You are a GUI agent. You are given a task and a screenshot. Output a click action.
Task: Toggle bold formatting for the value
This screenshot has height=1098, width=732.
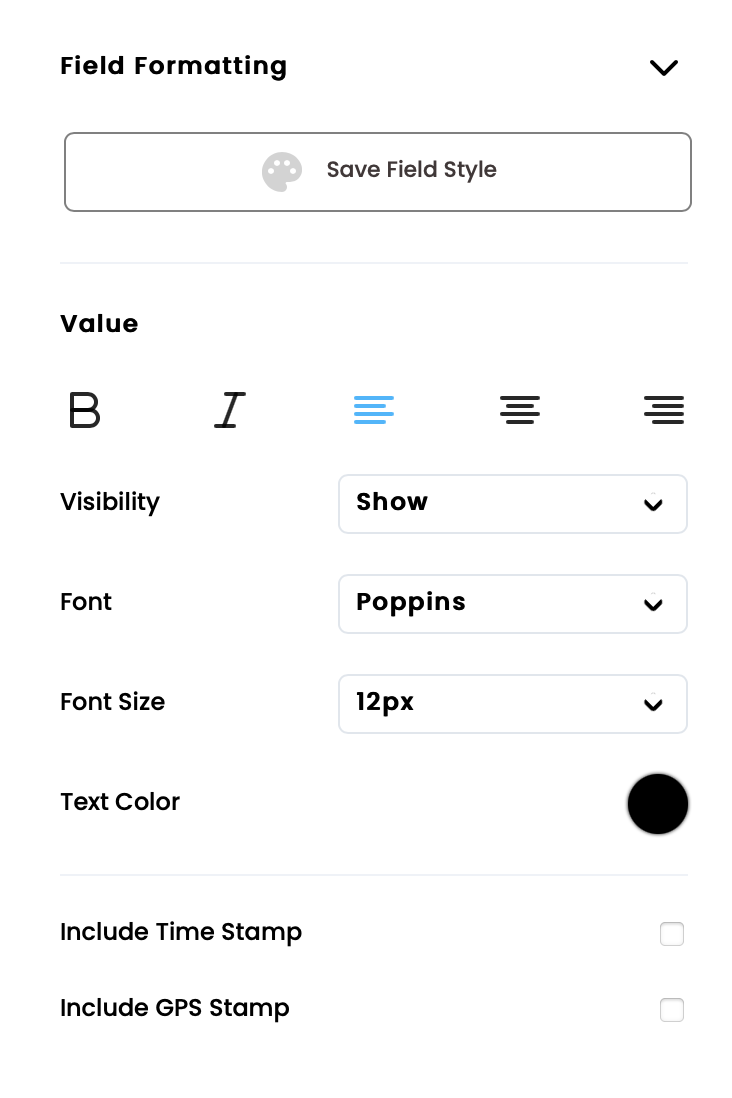(85, 410)
